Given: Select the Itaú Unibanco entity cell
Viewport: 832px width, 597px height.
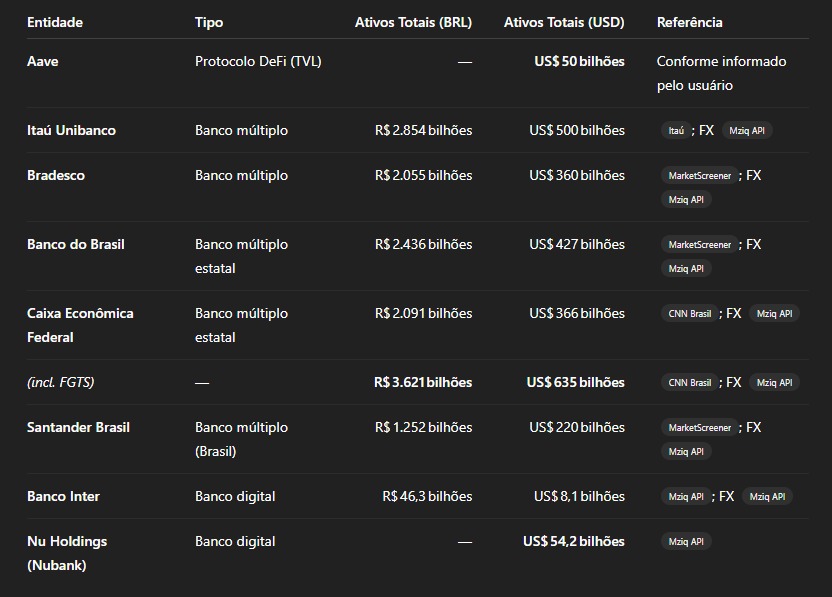Looking at the screenshot, I should click(71, 131).
